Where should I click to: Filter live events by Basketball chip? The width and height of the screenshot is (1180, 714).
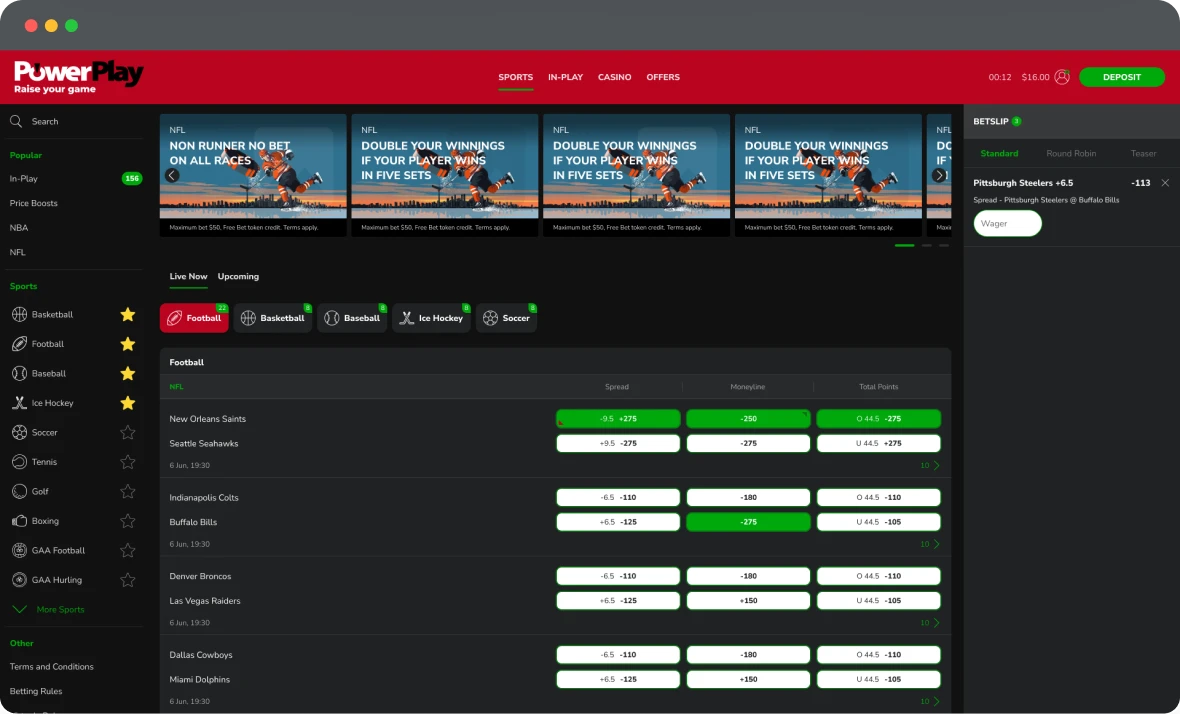click(x=273, y=318)
